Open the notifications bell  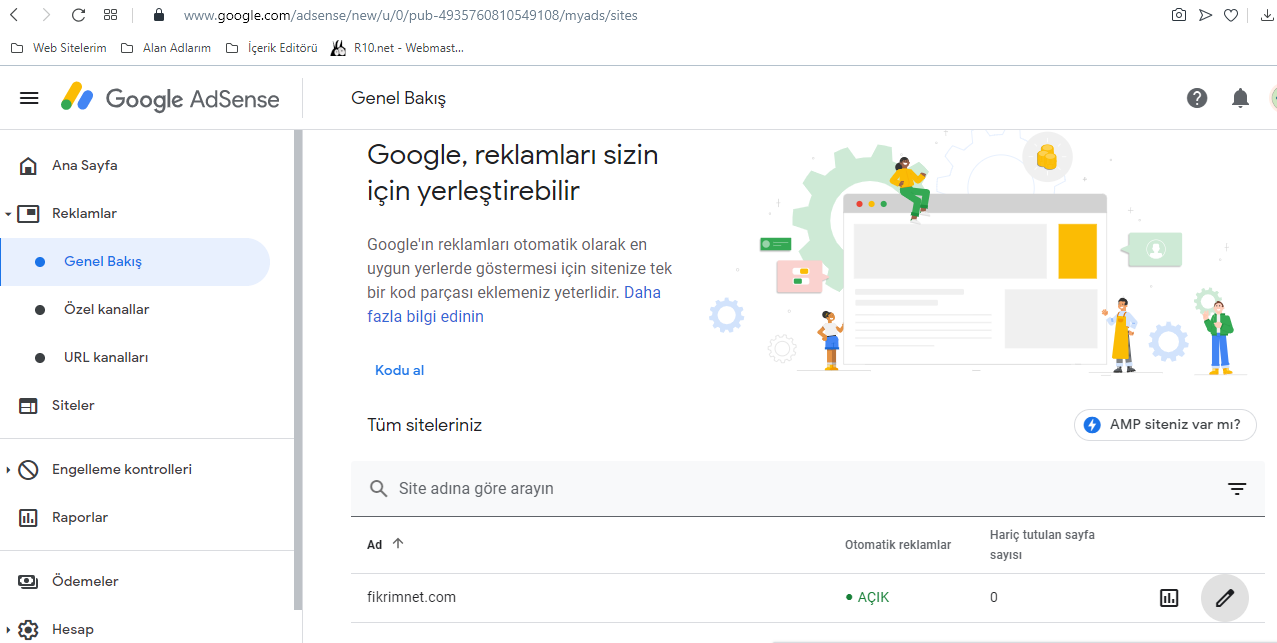point(1240,98)
